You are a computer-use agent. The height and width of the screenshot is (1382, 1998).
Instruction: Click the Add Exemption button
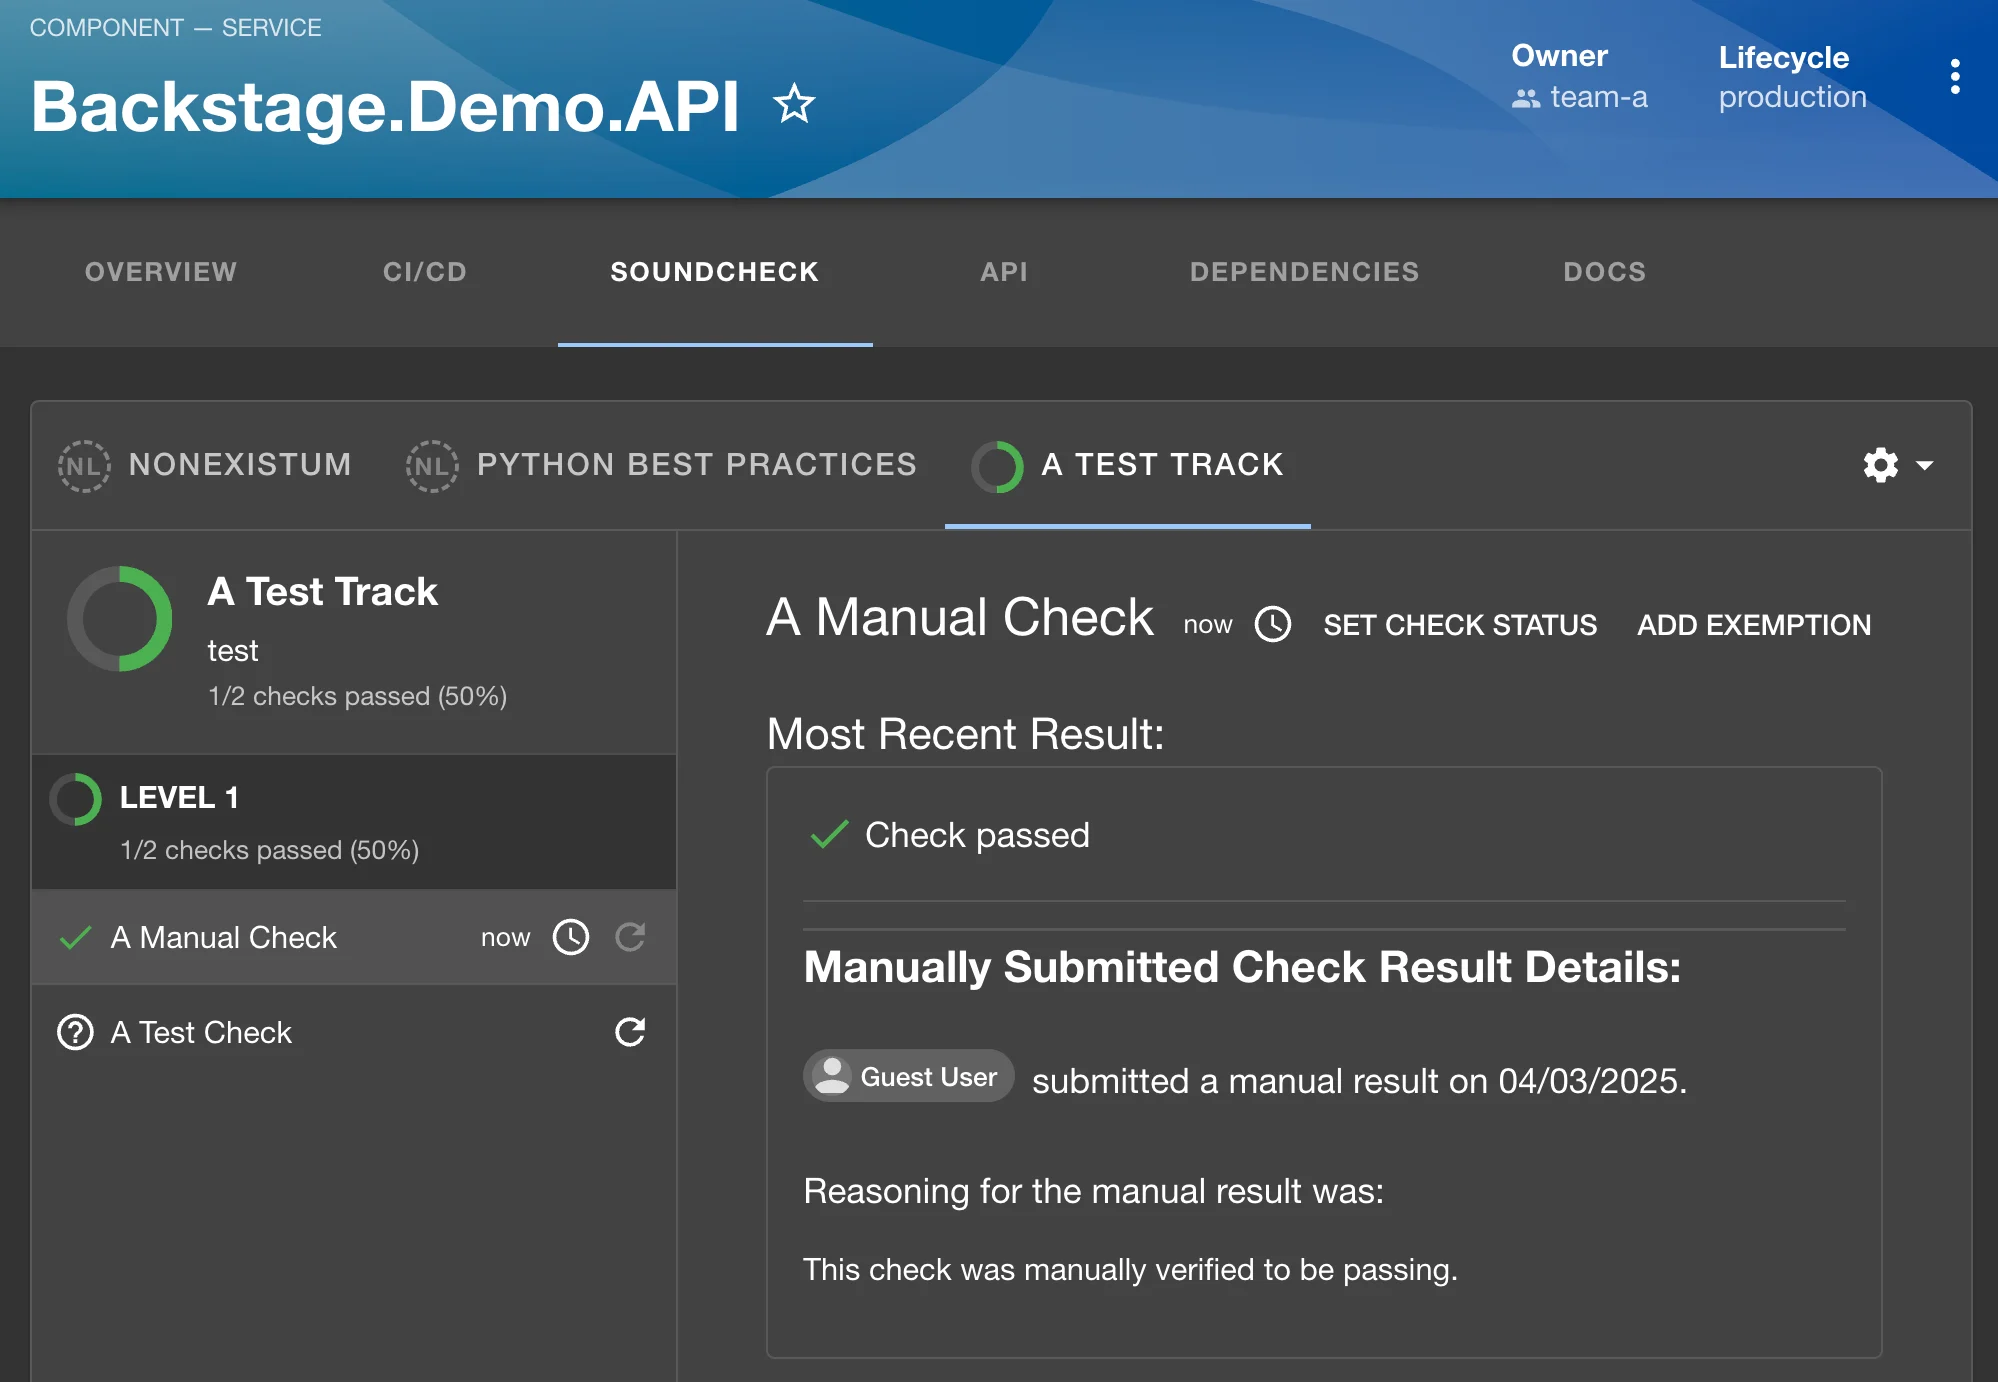click(x=1754, y=625)
